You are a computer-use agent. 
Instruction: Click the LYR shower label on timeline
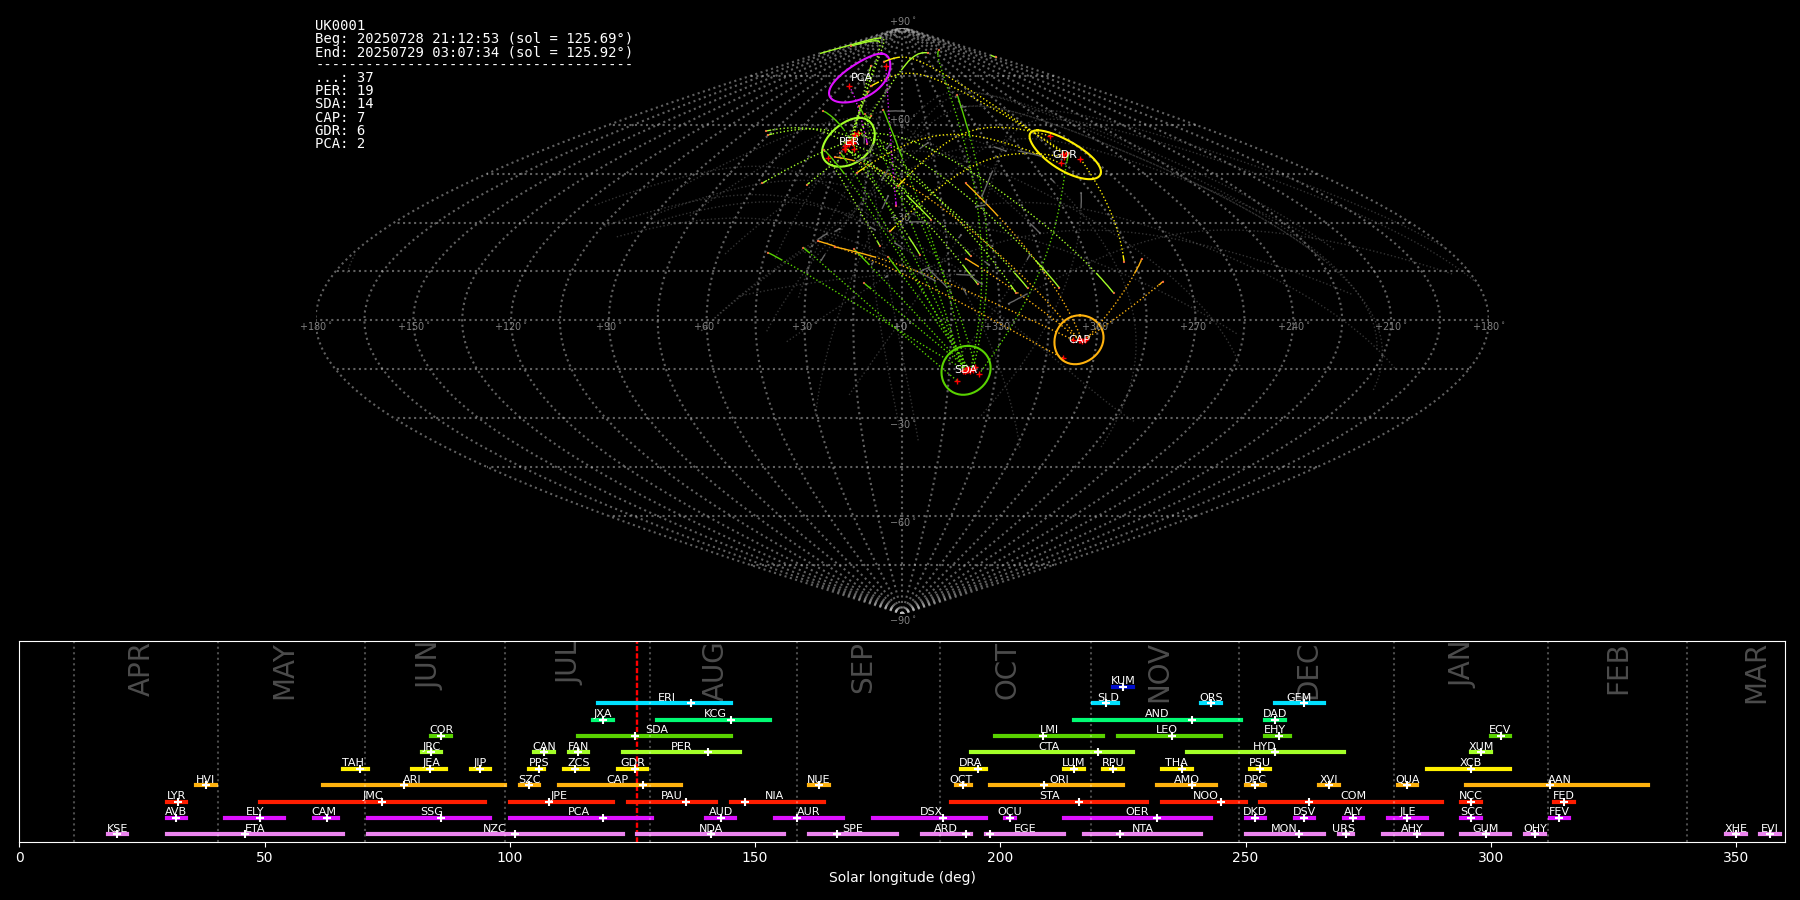pos(176,796)
